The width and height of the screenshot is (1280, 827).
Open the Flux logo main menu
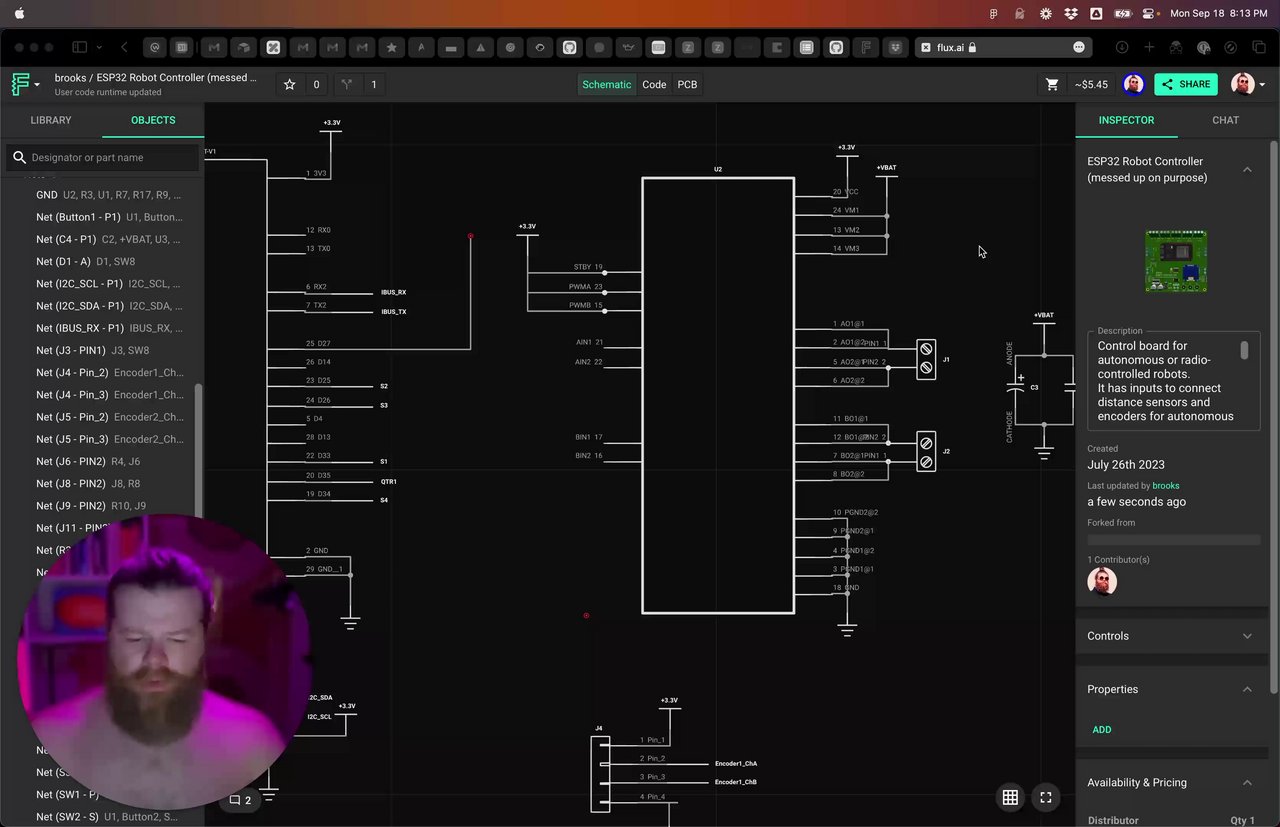click(25, 84)
